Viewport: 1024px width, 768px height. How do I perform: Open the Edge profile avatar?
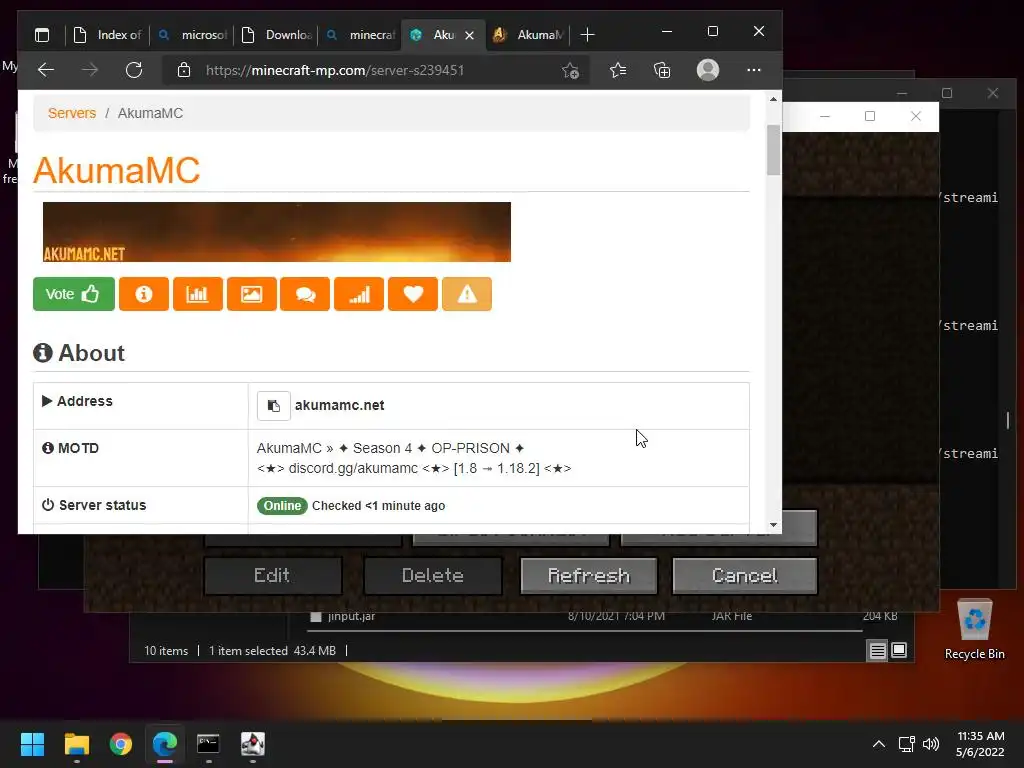click(708, 70)
